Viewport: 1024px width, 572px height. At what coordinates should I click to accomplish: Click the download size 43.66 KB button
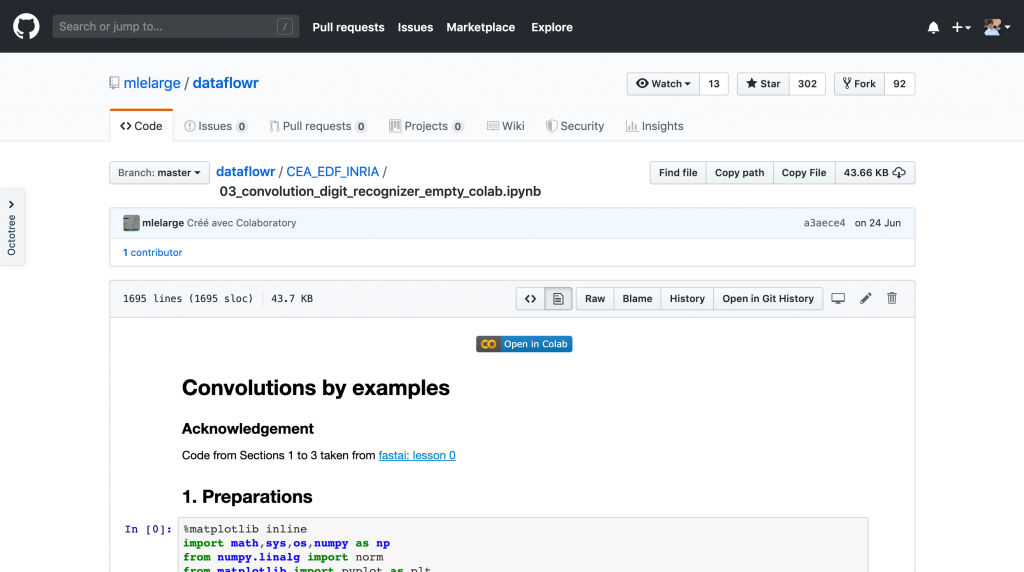[x=874, y=173]
